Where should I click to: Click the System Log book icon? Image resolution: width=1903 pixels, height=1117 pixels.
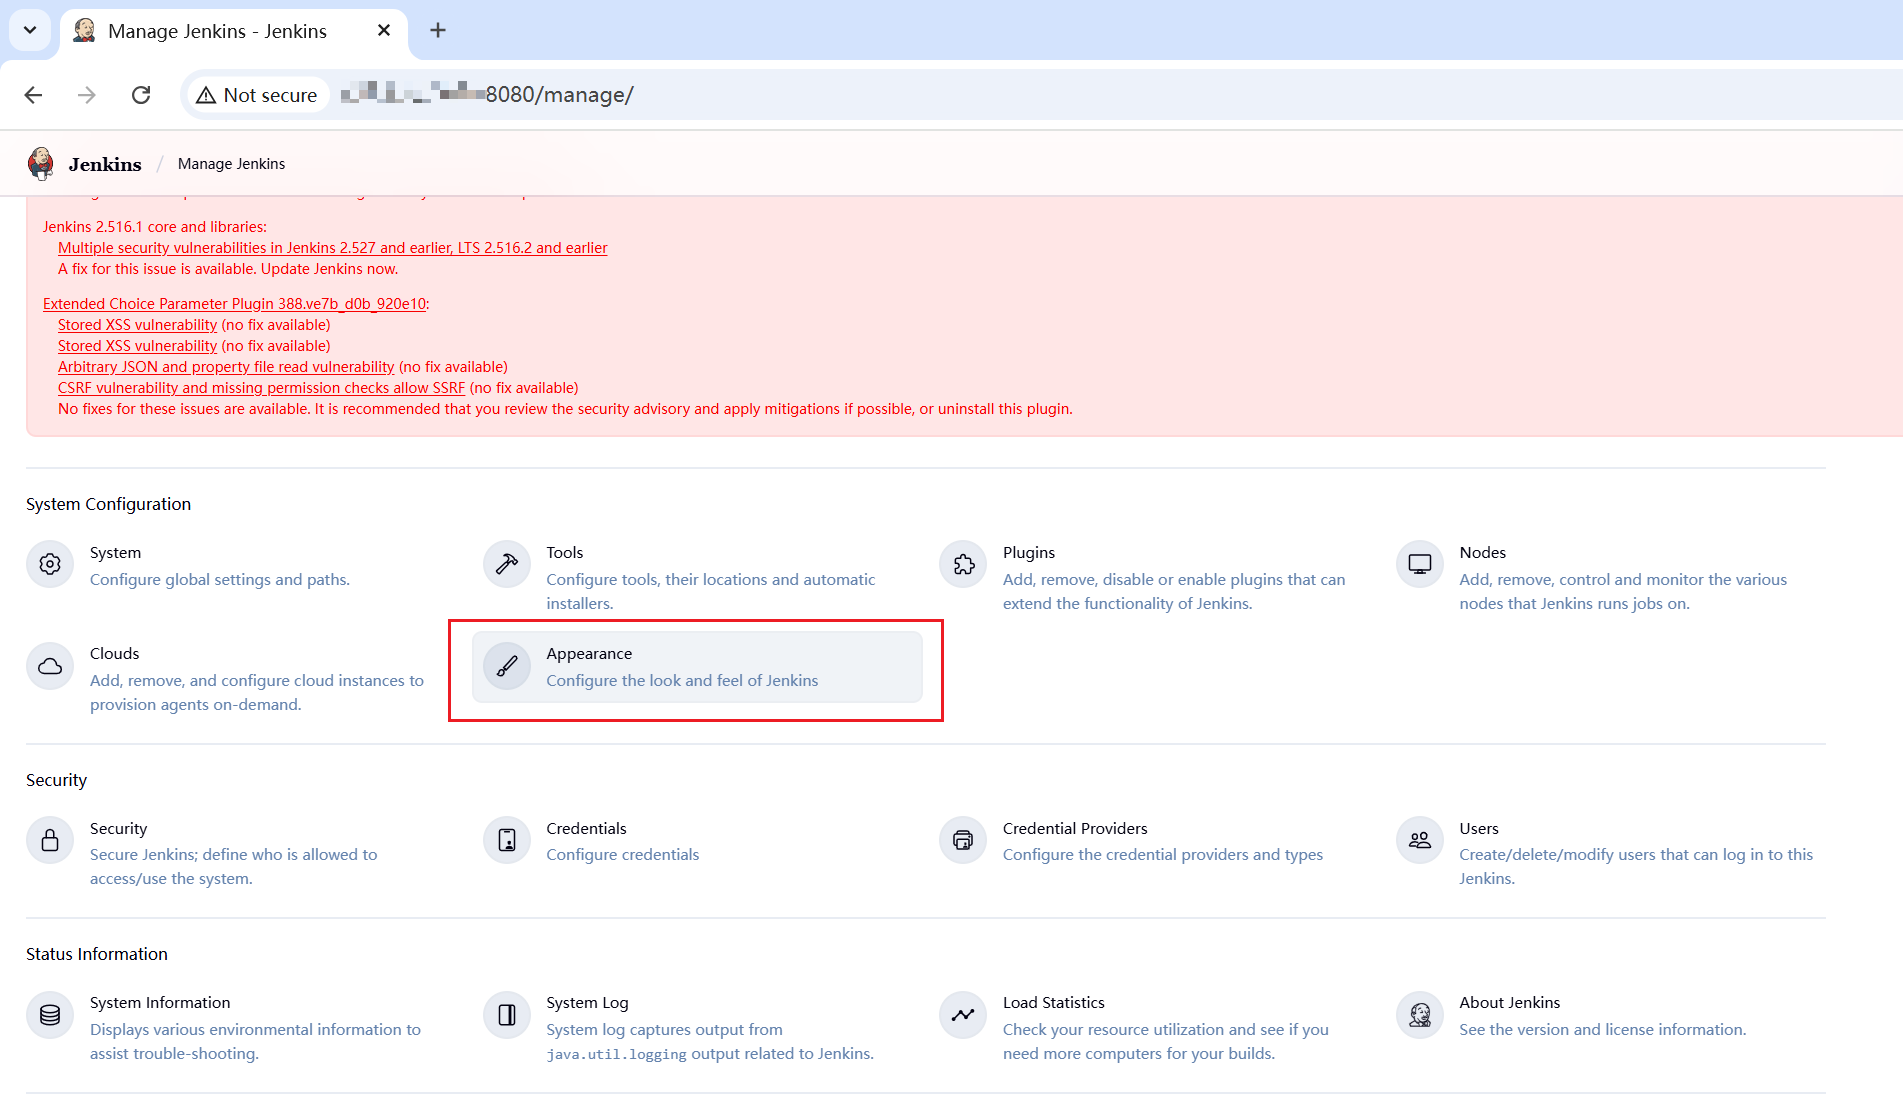tap(507, 1015)
